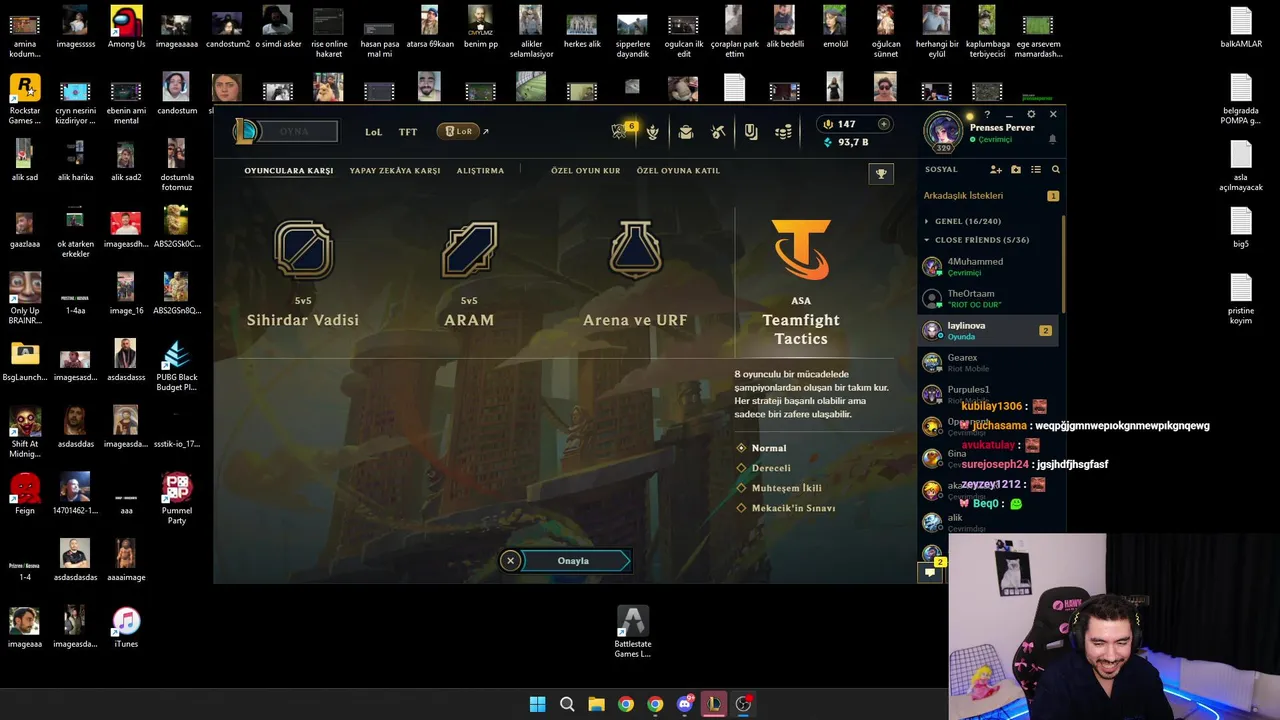
Task: Click the X cancel button beside Onayla
Action: (510, 561)
